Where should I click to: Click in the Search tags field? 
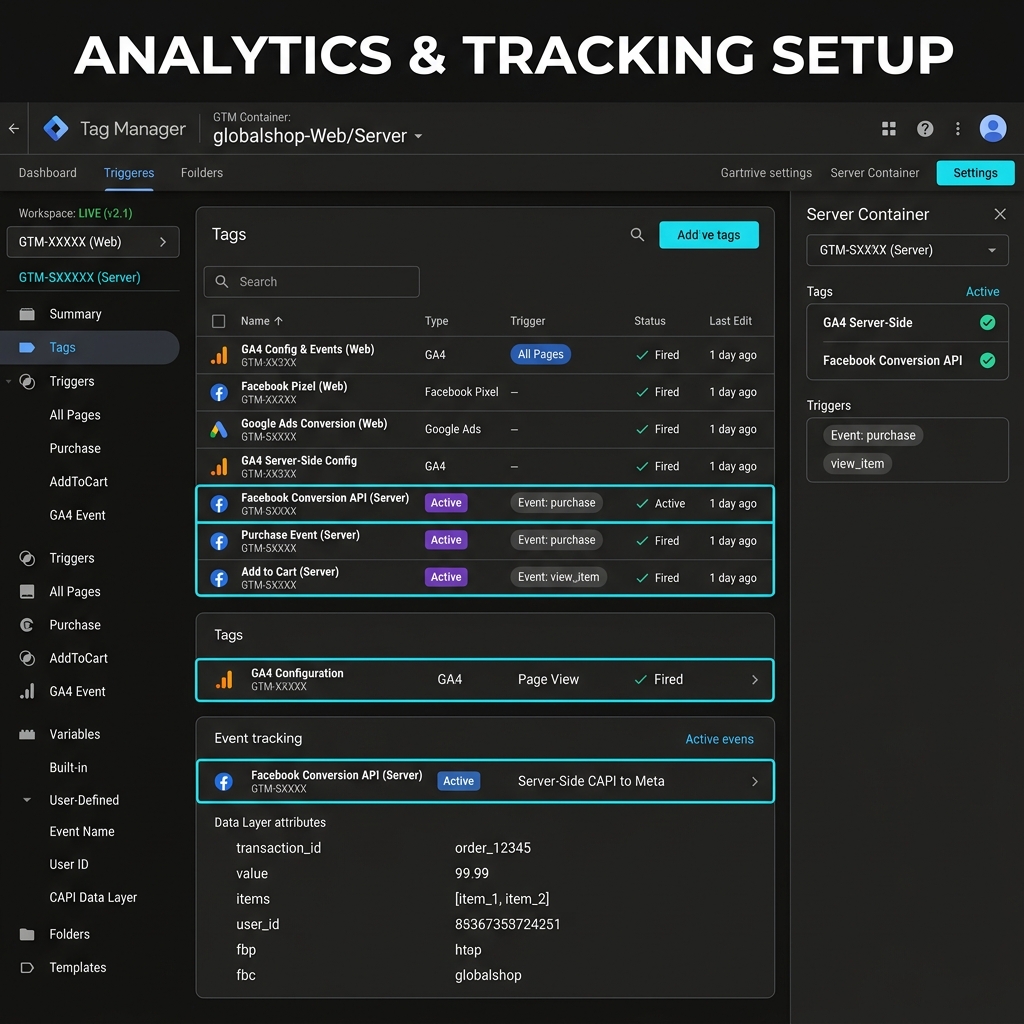coord(312,282)
